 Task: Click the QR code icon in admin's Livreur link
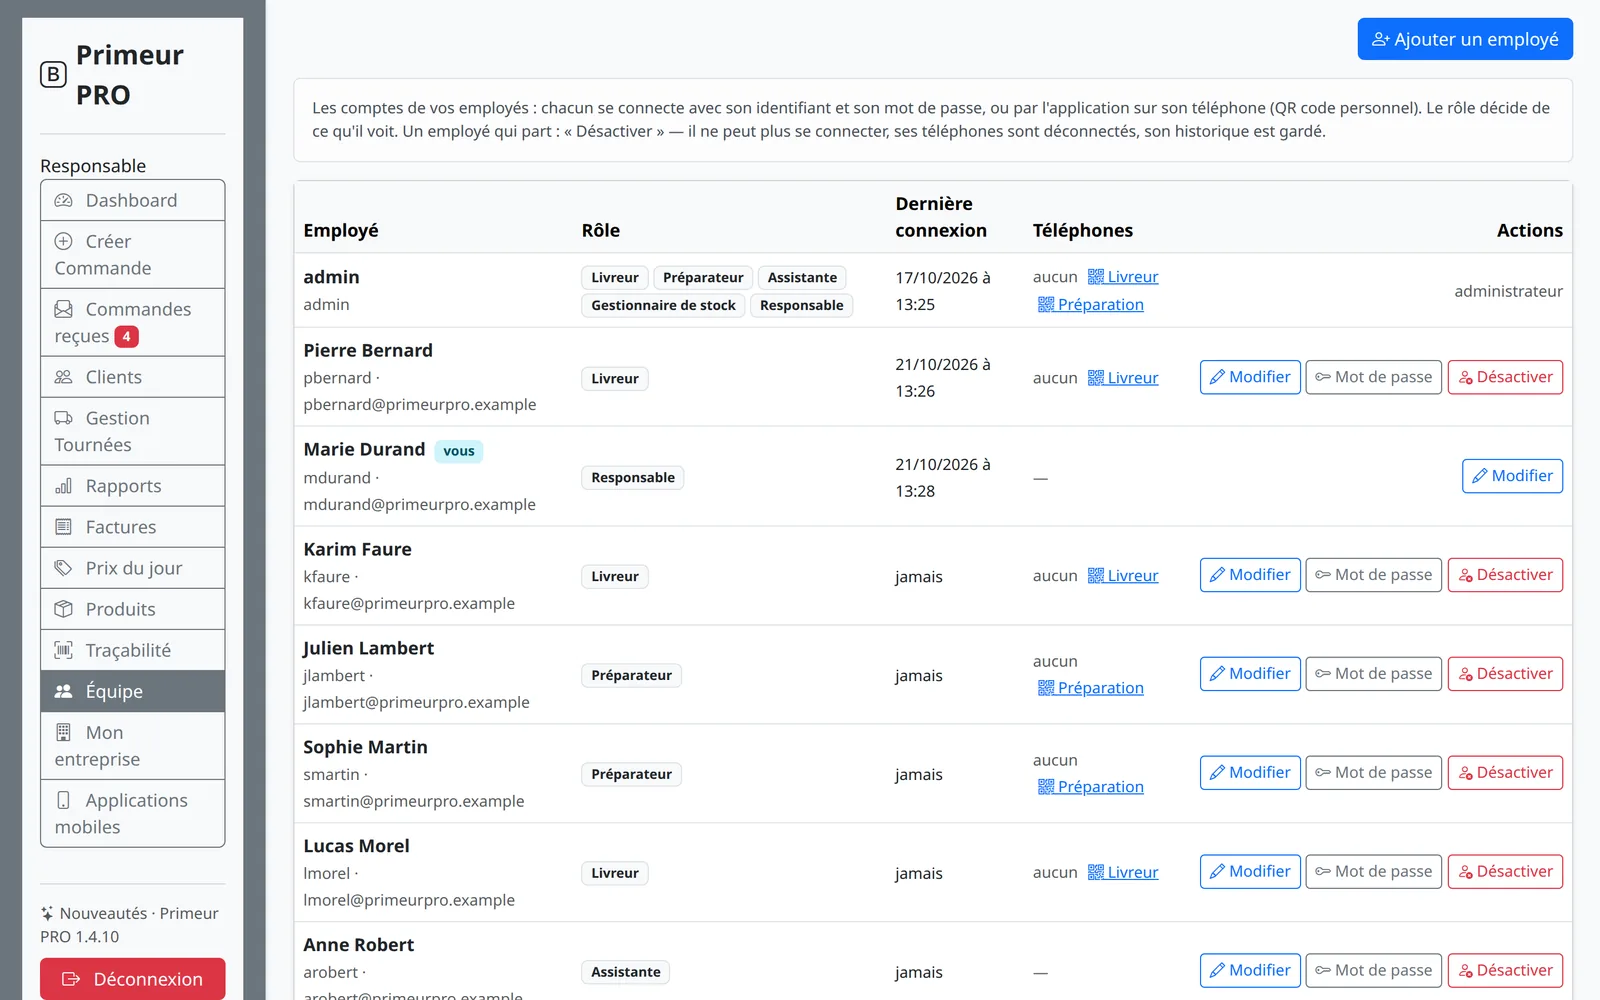click(x=1096, y=277)
